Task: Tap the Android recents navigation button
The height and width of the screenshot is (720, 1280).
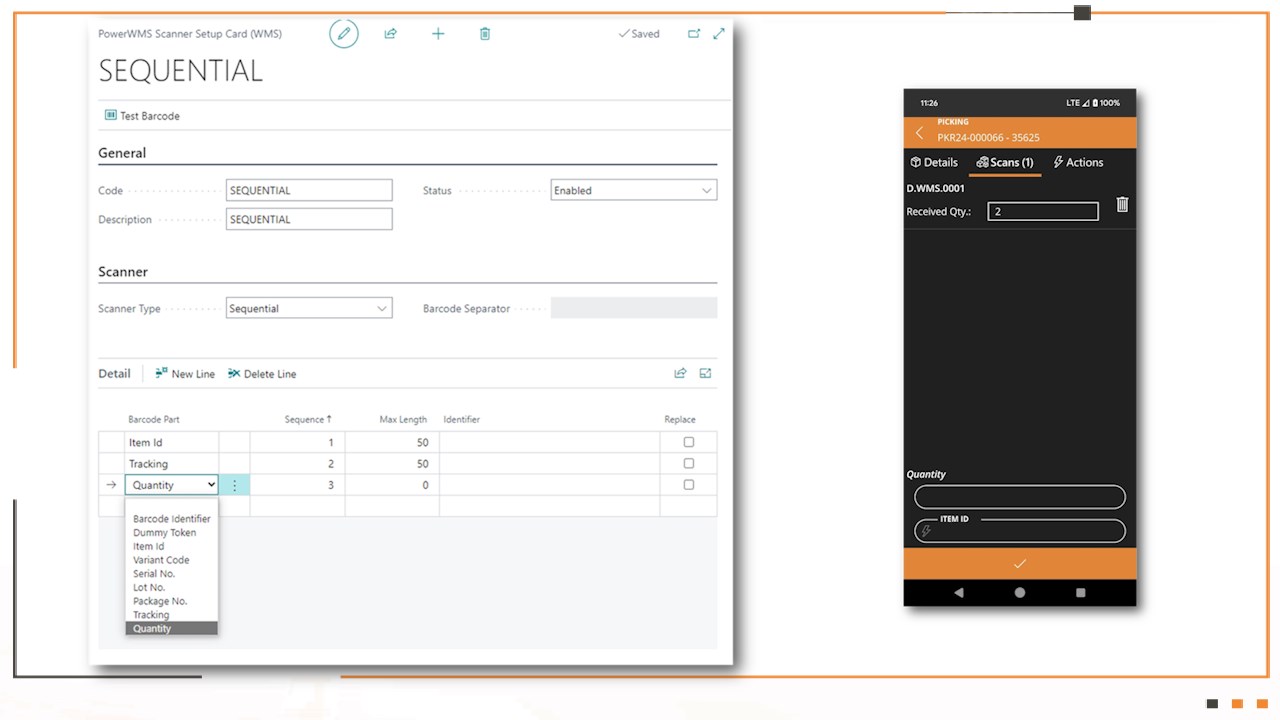Action: pyautogui.click(x=1081, y=593)
